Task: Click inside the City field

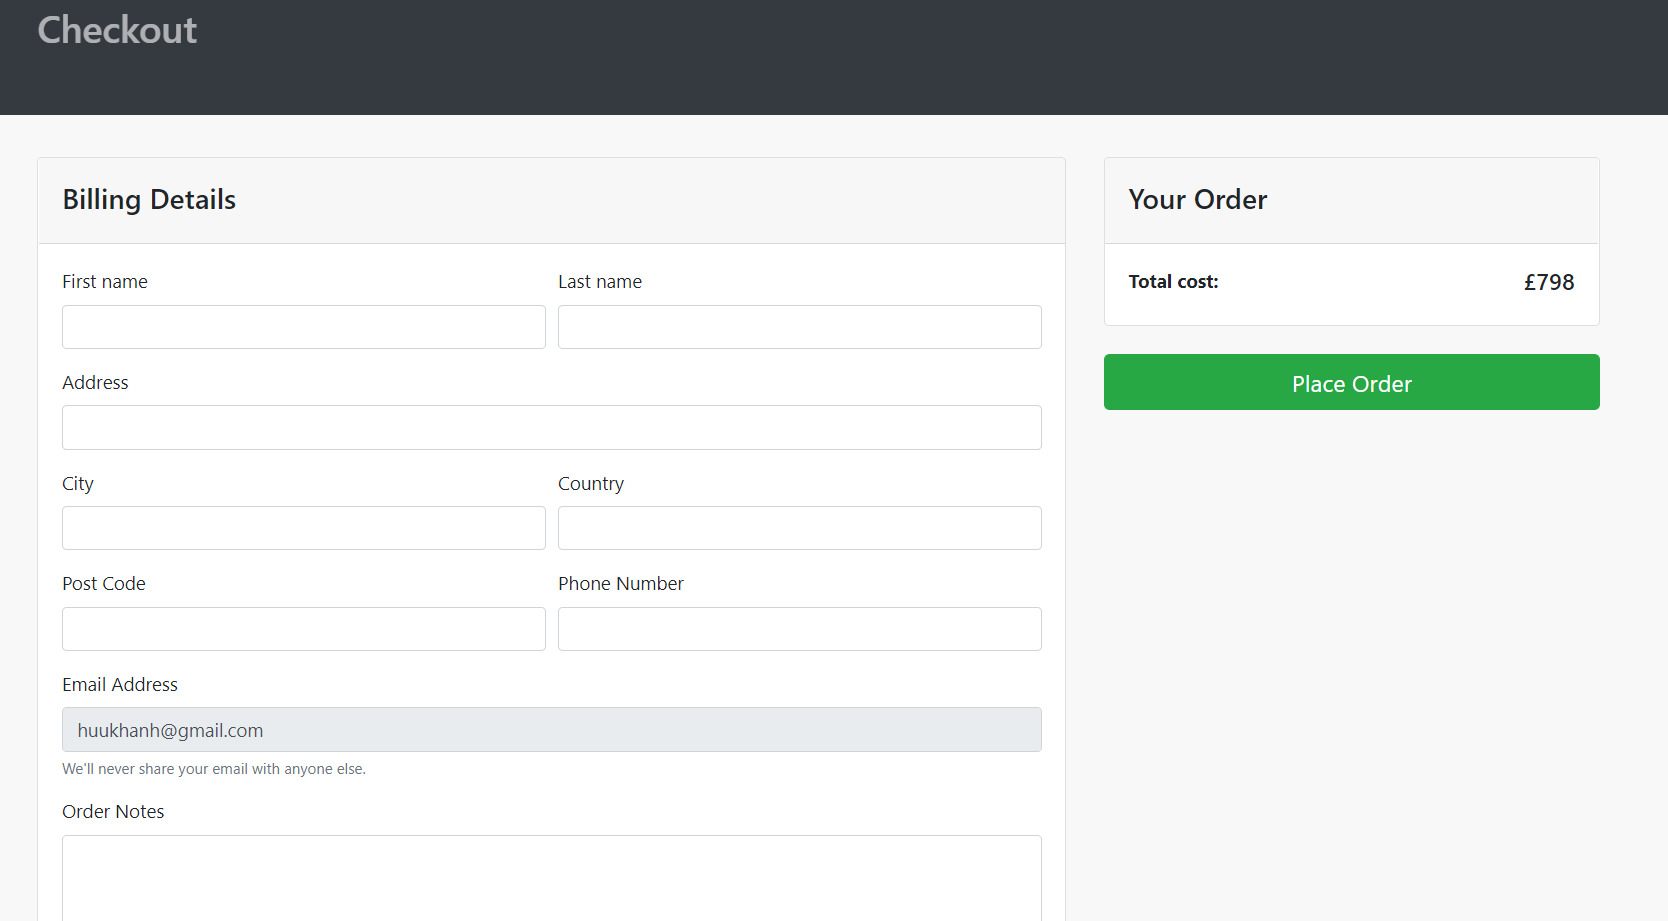Action: click(x=303, y=528)
